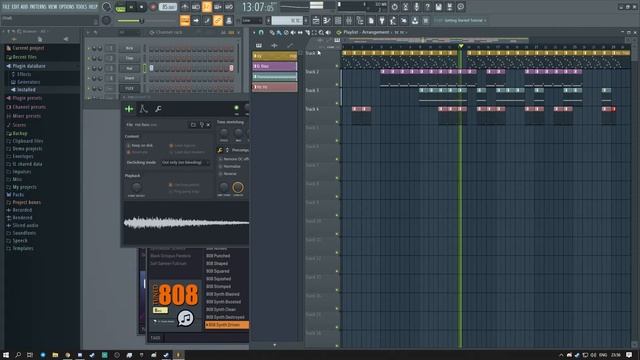Toggle the highlighted typing keyboard icon
Viewport: 640px width, 360px height.
(x=184, y=20)
